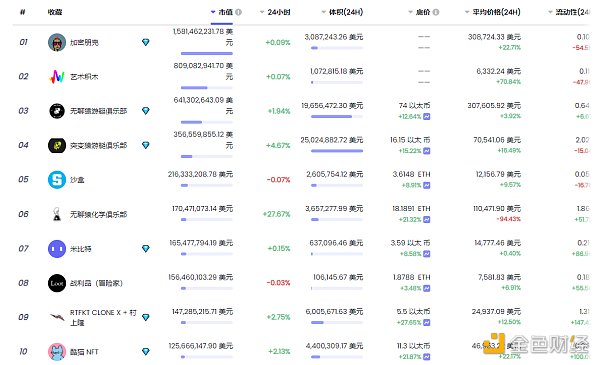Click diamond badge next to RTFKT CLONE X

tap(145, 317)
